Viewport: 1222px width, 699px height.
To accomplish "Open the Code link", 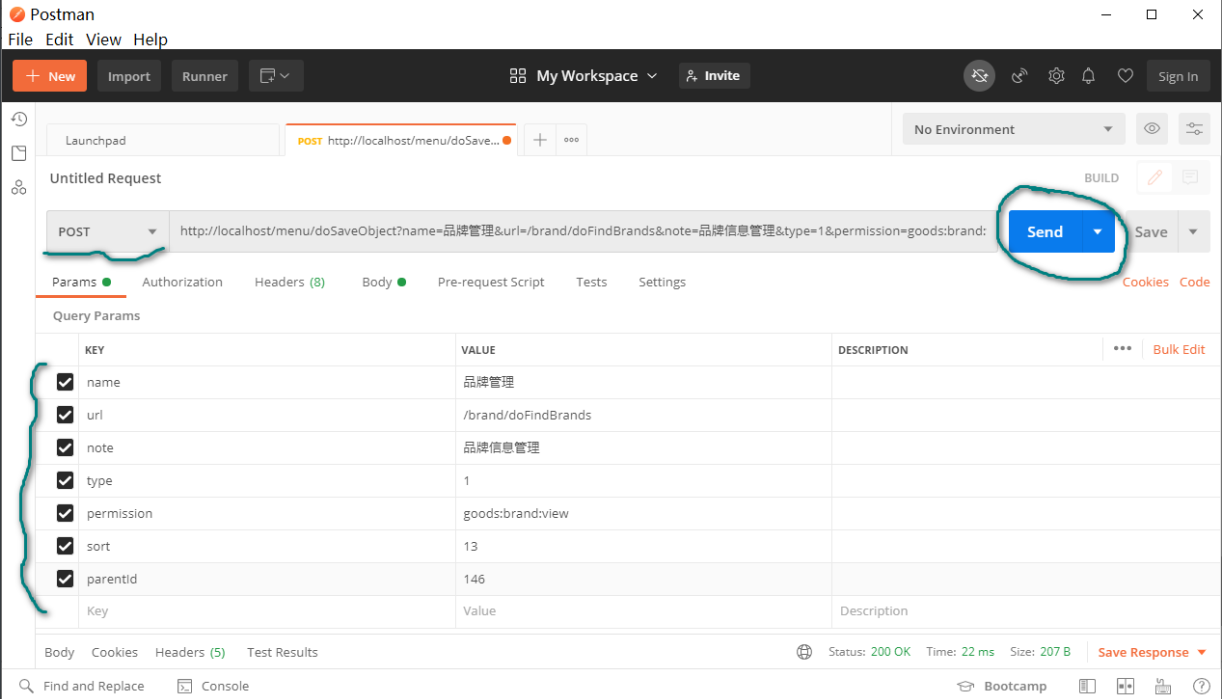I will click(x=1194, y=282).
